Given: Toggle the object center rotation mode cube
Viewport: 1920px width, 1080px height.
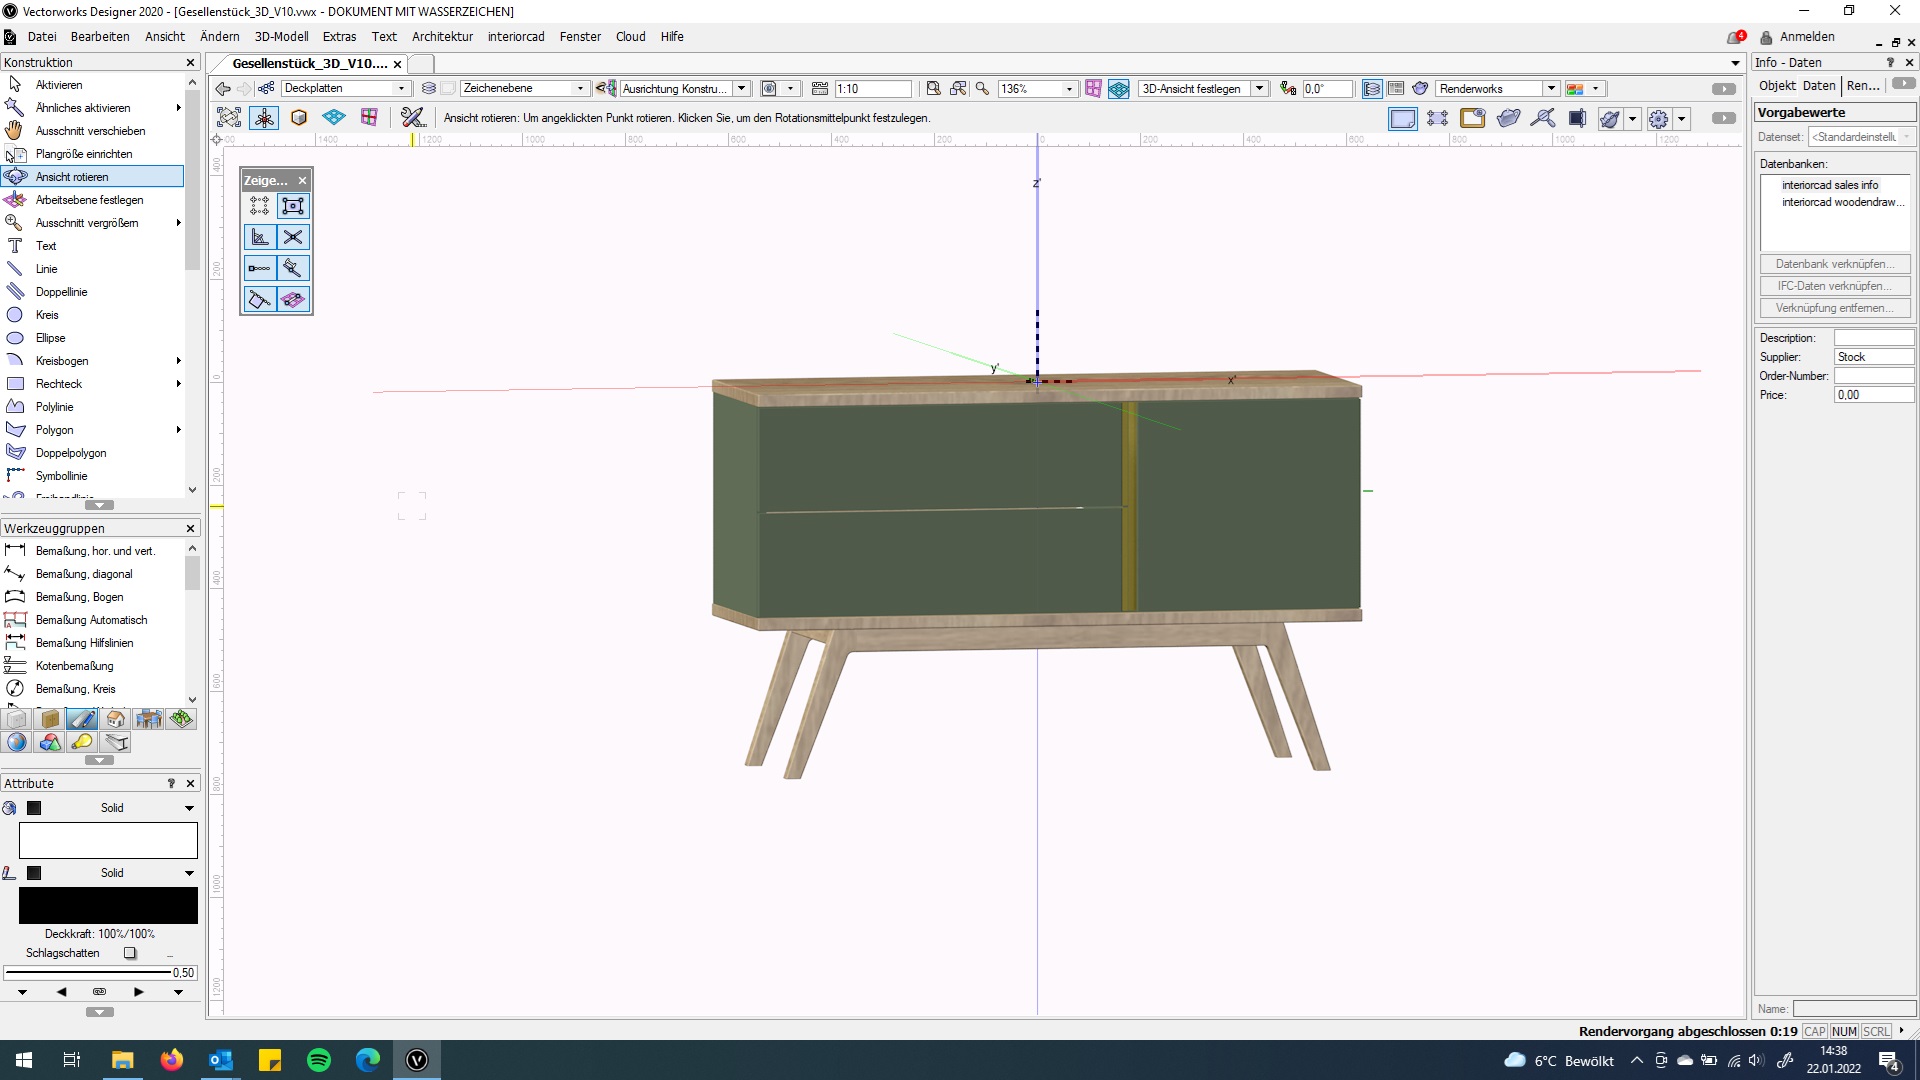Looking at the screenshot, I should point(298,118).
